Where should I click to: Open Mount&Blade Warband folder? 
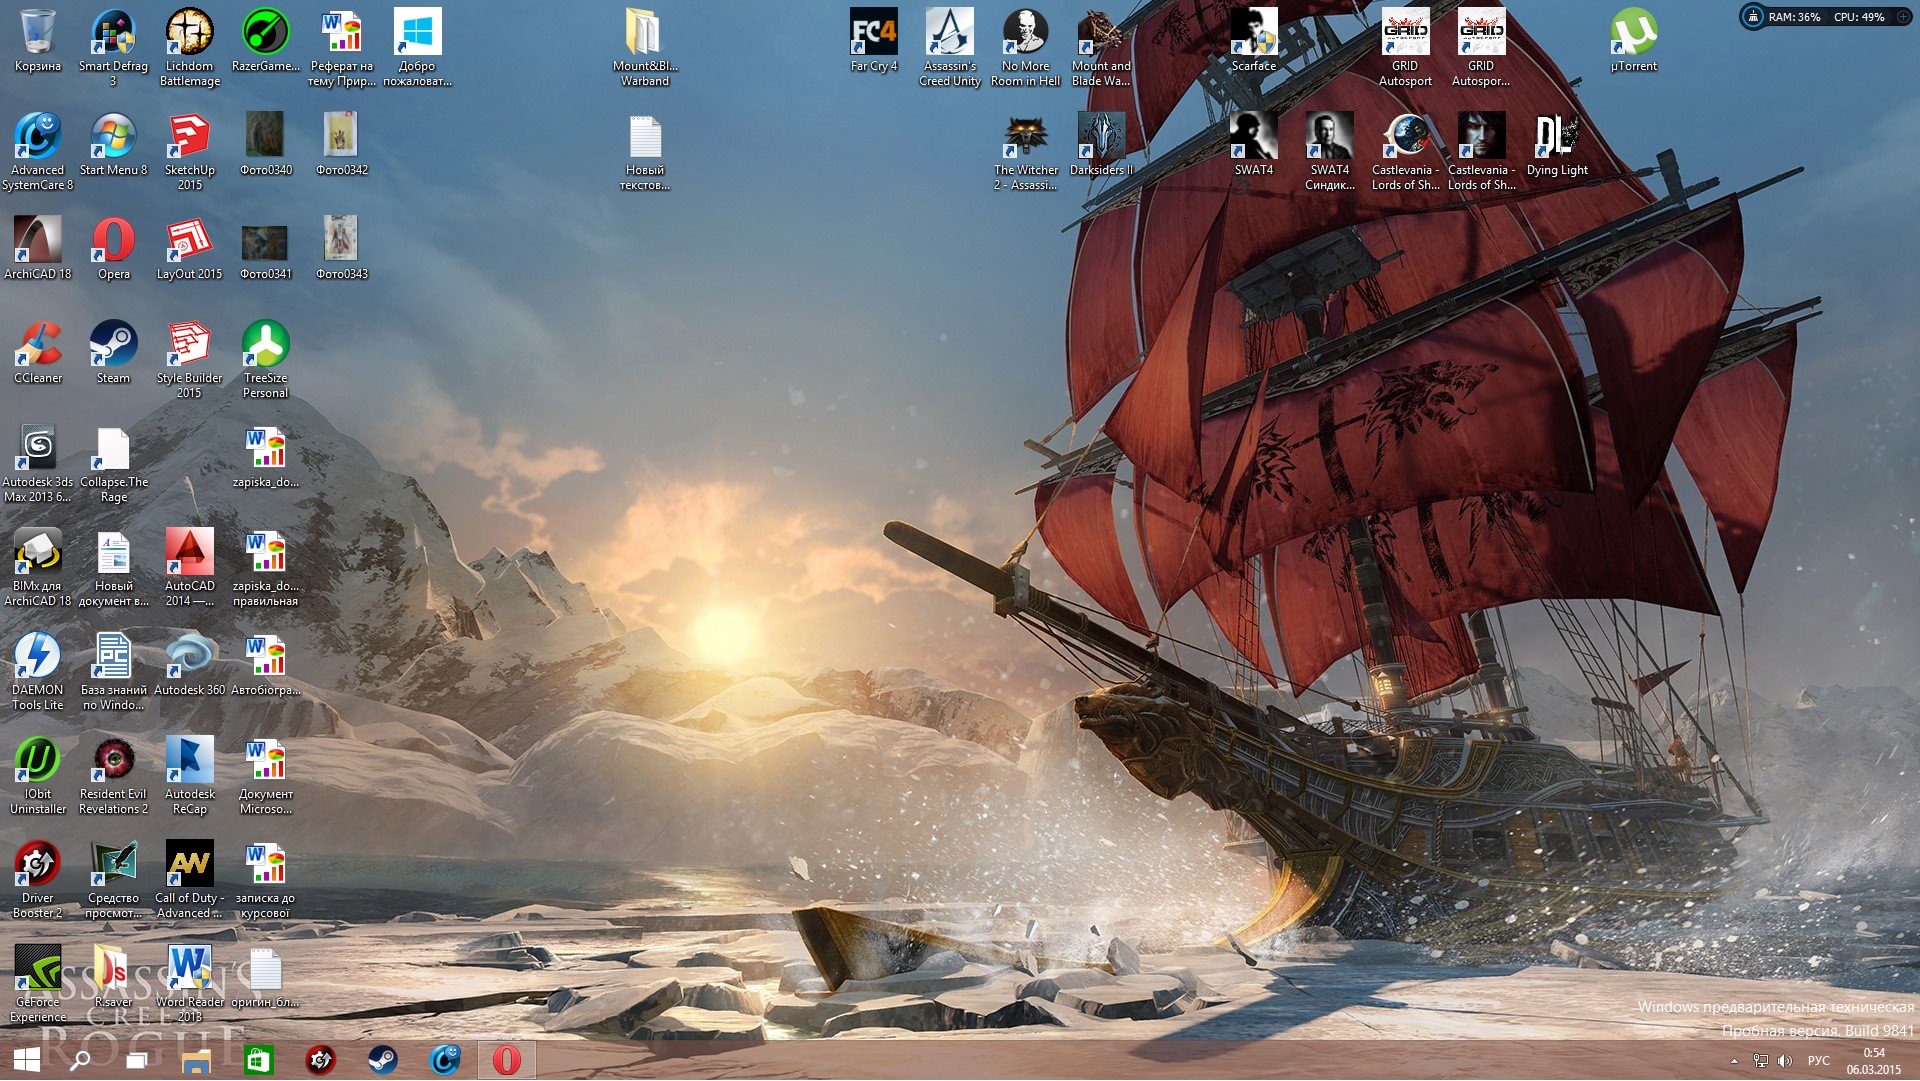pyautogui.click(x=645, y=47)
